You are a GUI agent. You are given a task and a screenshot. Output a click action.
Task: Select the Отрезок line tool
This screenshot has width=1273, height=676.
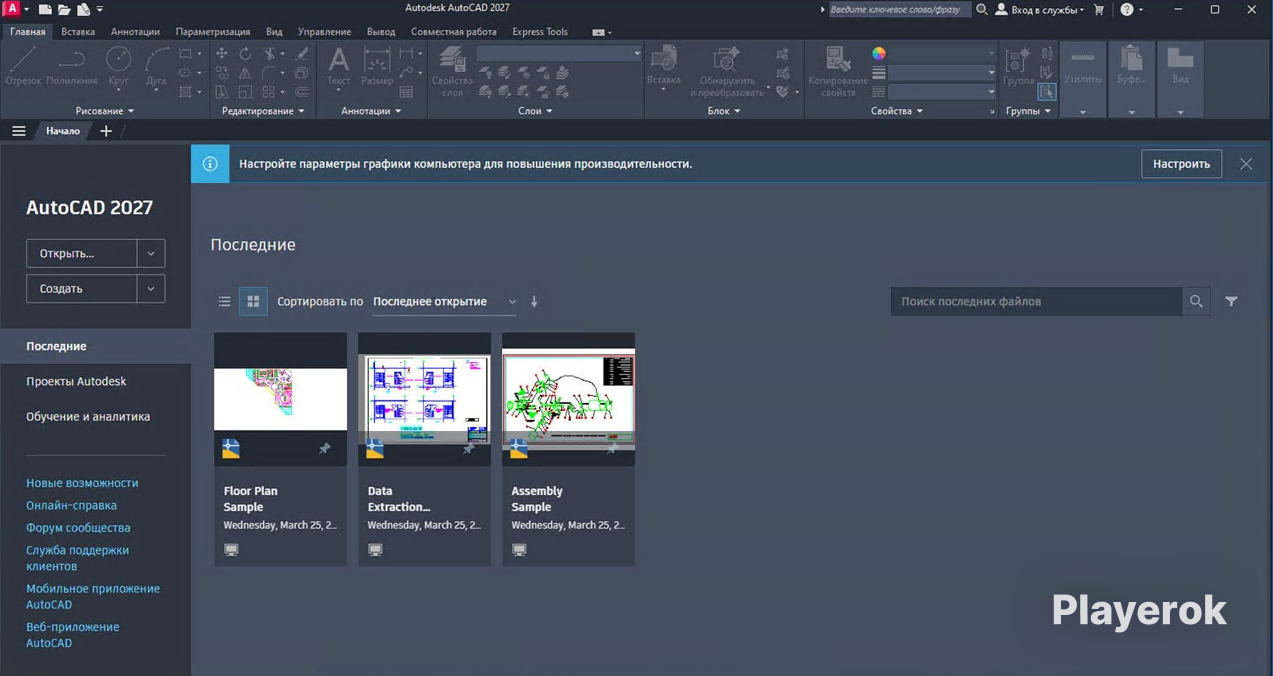coord(24,67)
